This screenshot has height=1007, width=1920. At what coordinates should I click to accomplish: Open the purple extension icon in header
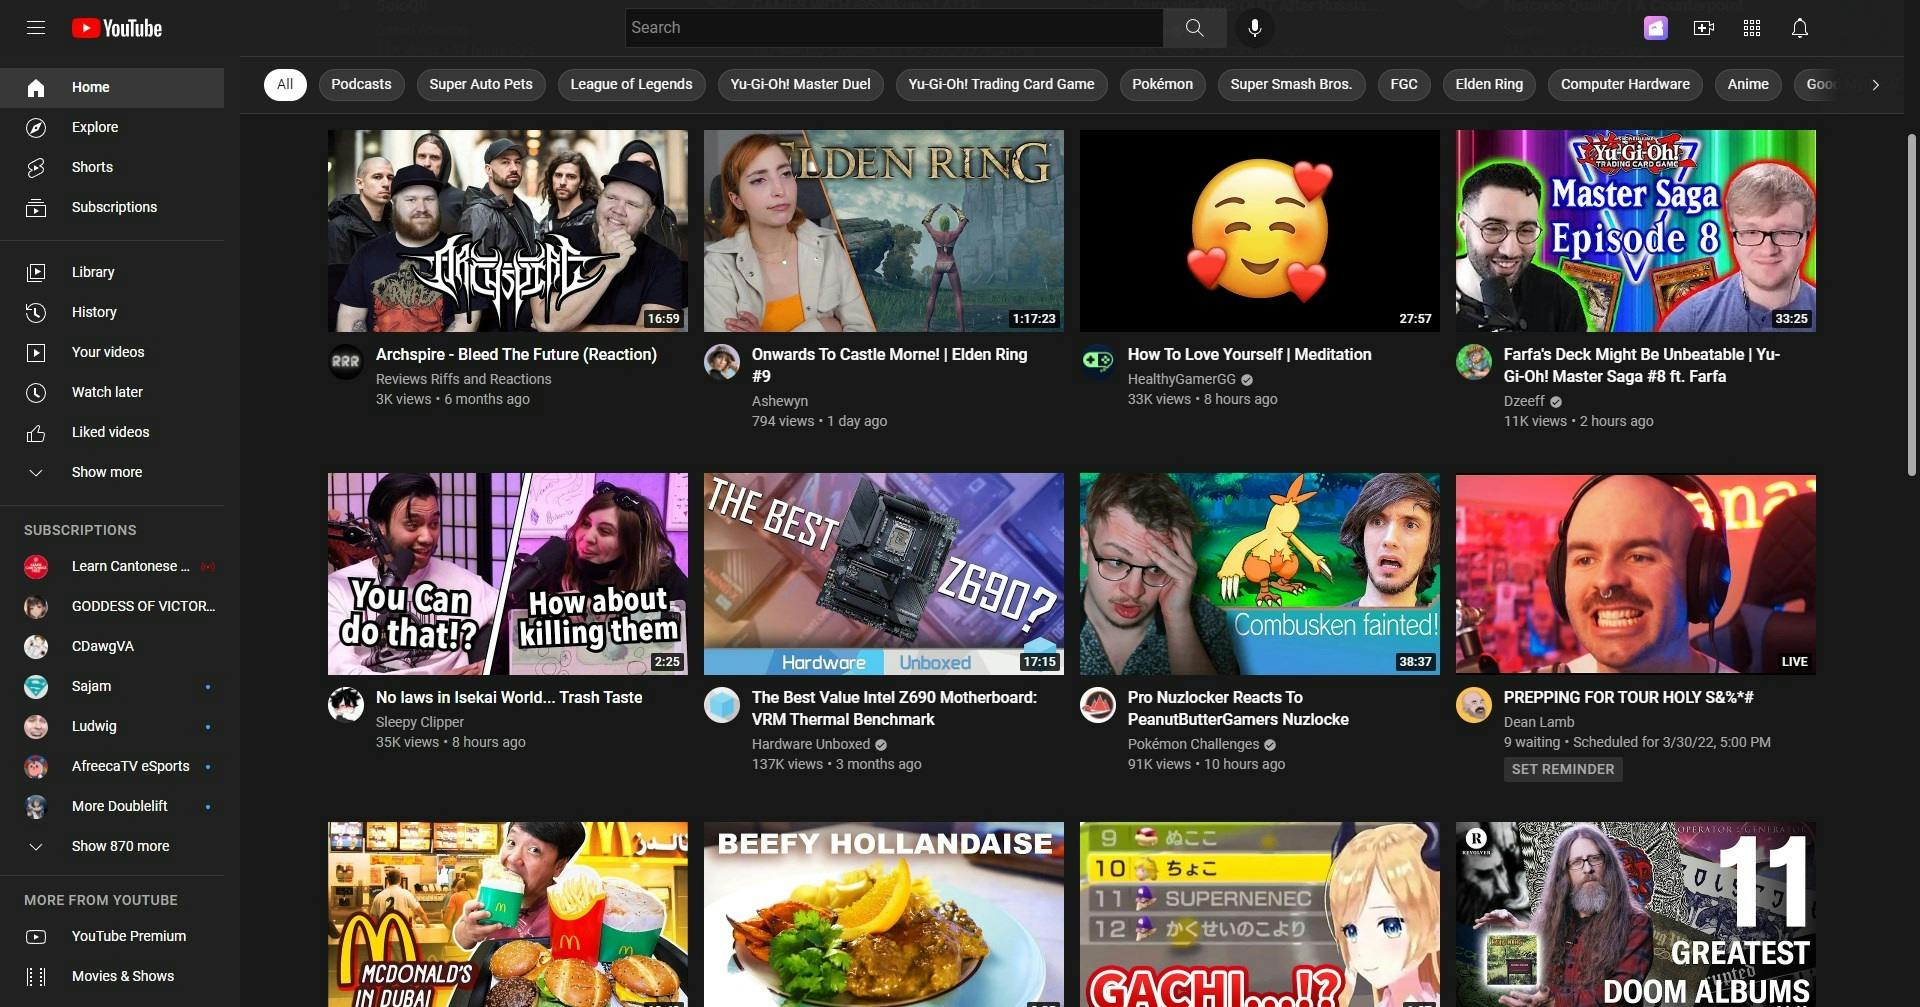pyautogui.click(x=1656, y=28)
